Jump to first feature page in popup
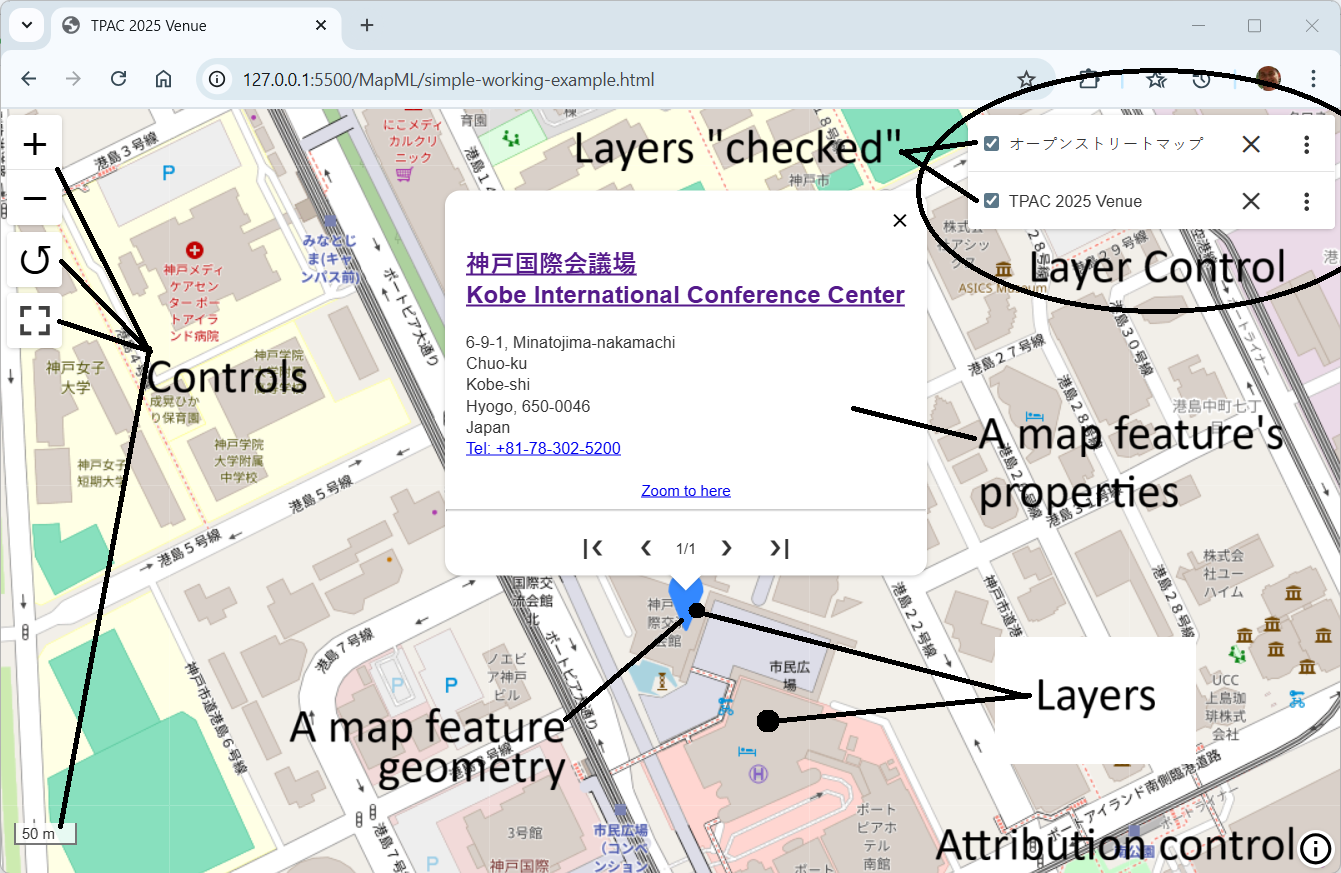The width and height of the screenshot is (1341, 873). 592,548
